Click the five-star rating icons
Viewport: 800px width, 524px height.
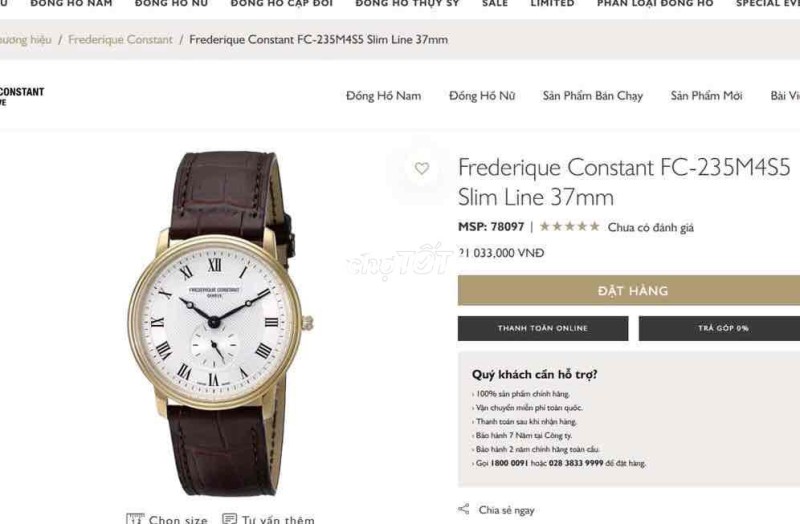tap(569, 227)
